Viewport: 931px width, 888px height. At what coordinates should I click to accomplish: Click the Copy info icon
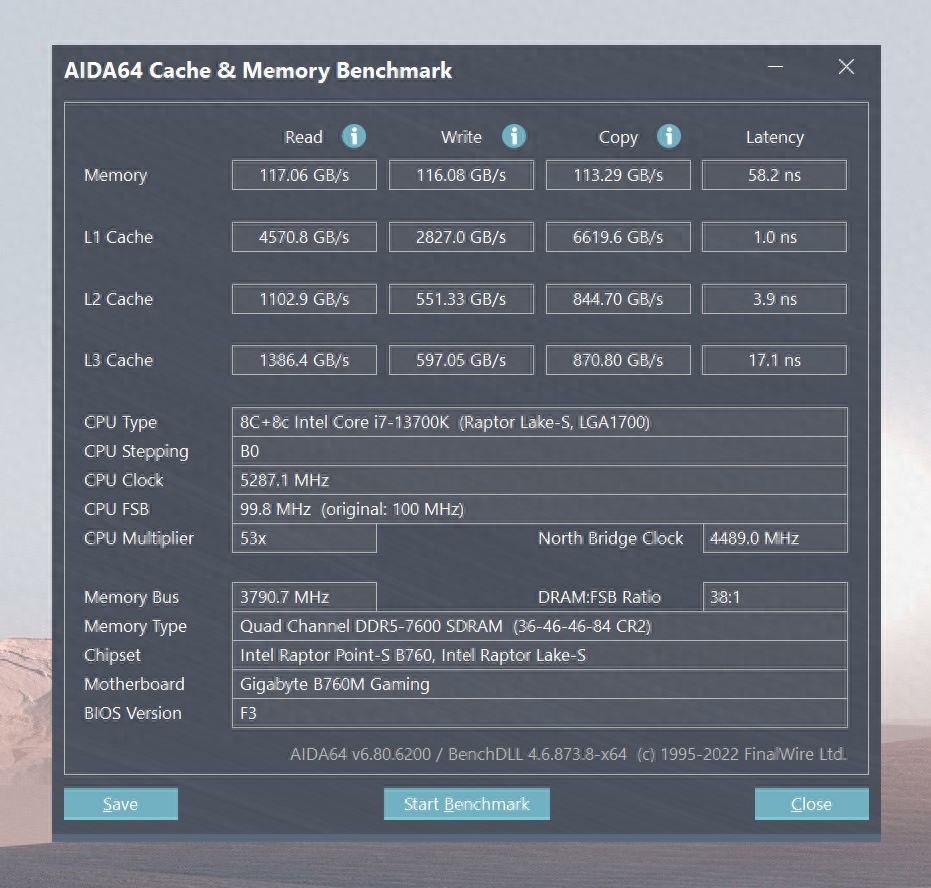(x=669, y=136)
